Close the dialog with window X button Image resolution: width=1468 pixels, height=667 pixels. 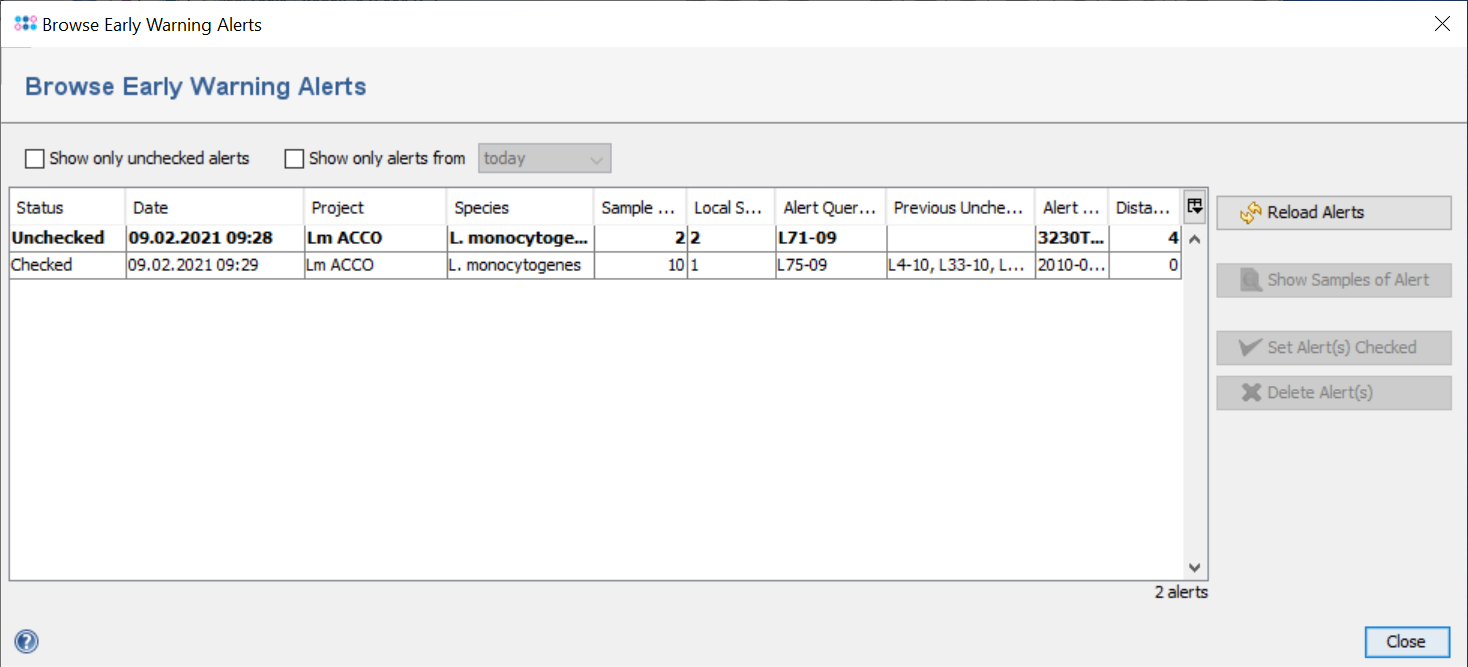click(x=1442, y=24)
